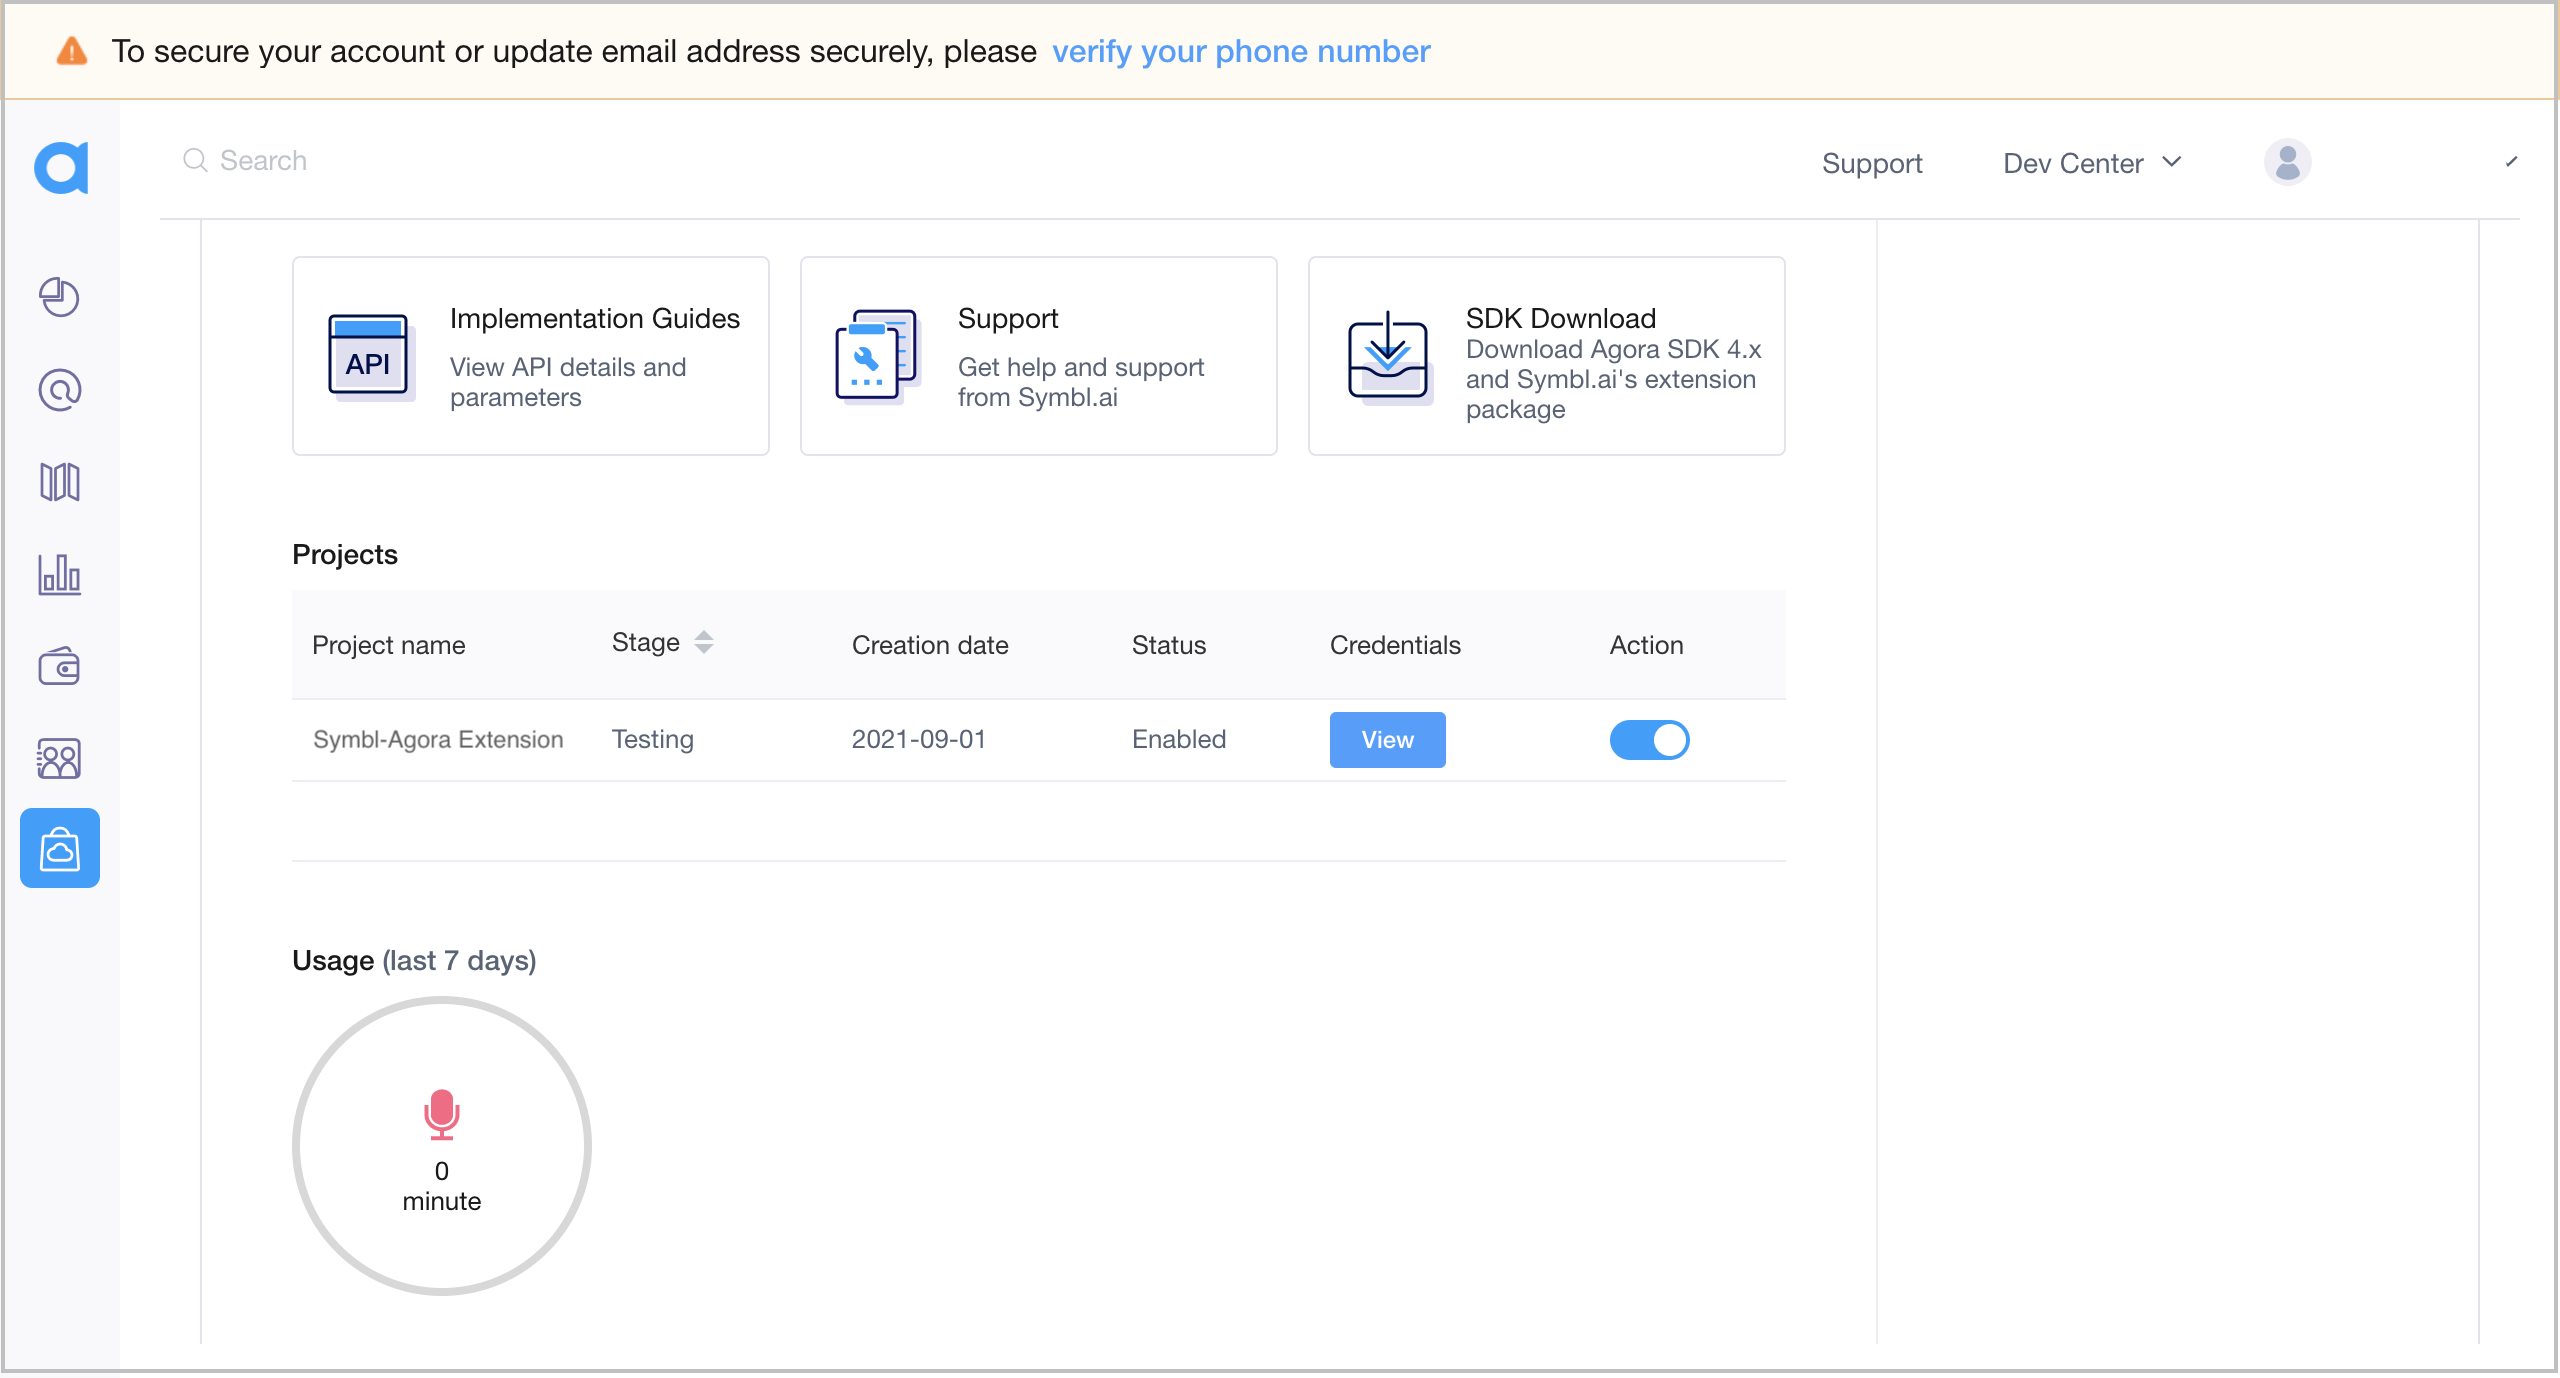Click the Testing stage cell
This screenshot has width=2560, height=1378.
click(x=653, y=740)
